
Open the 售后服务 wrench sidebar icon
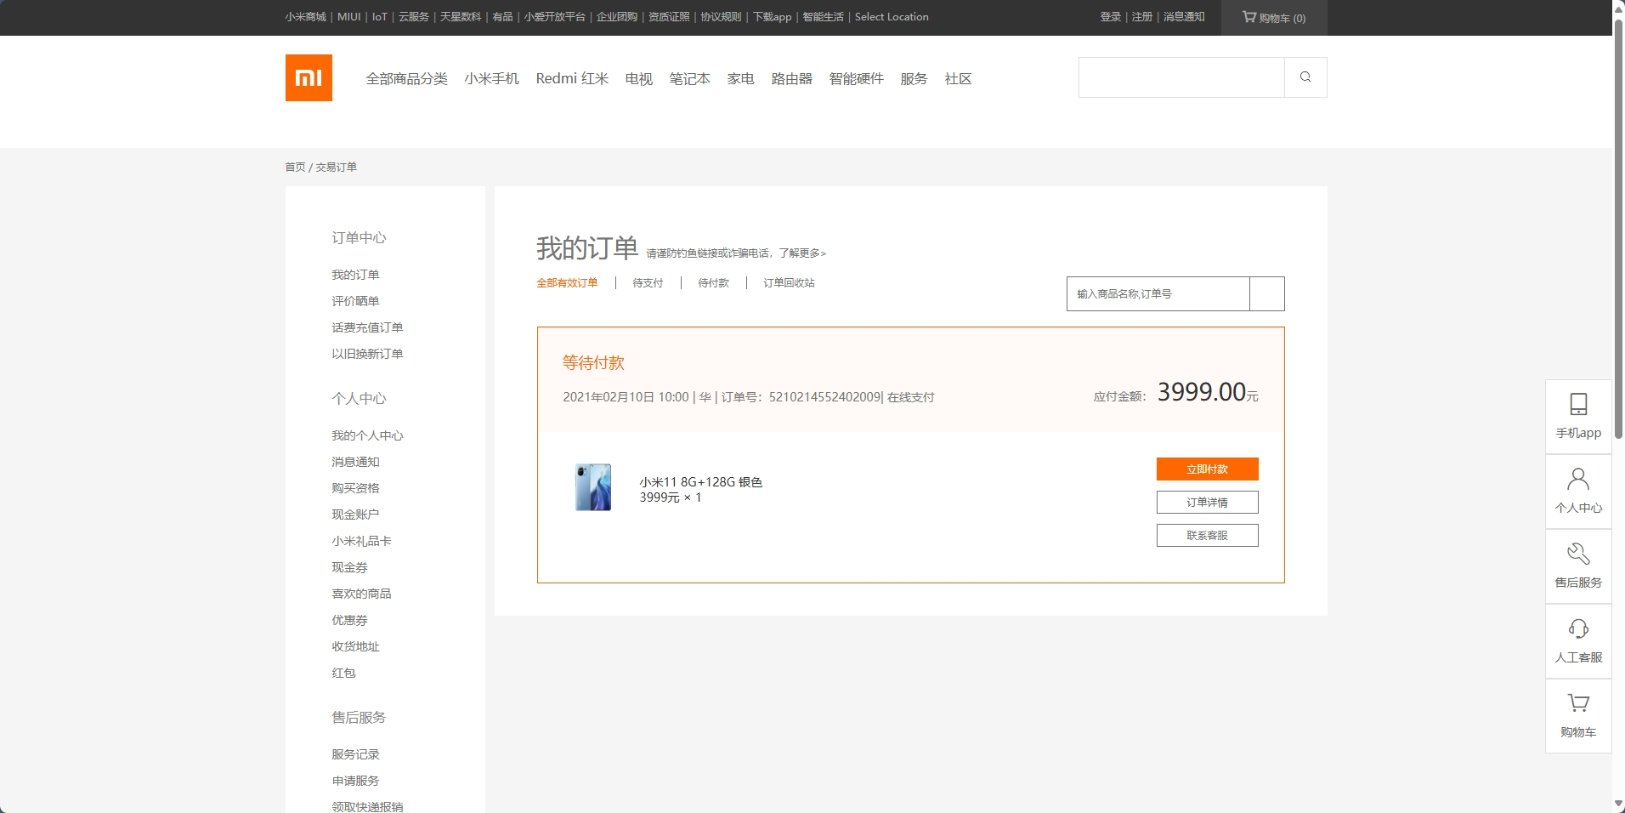(x=1578, y=566)
